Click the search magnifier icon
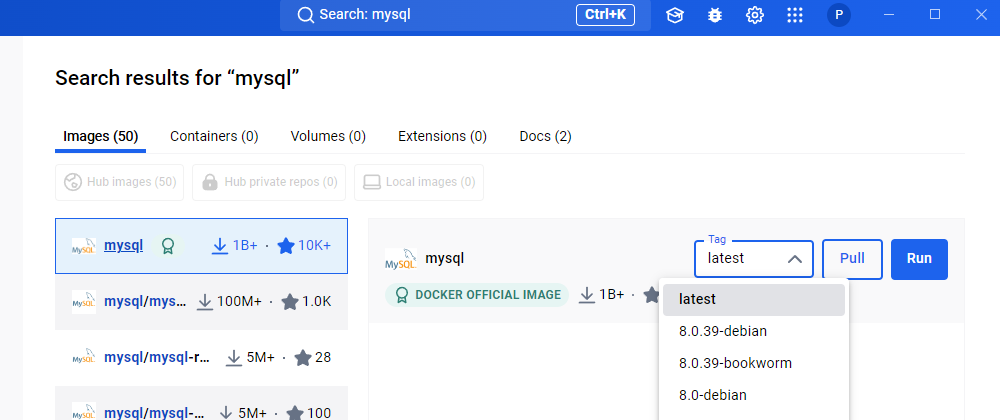 pyautogui.click(x=306, y=15)
